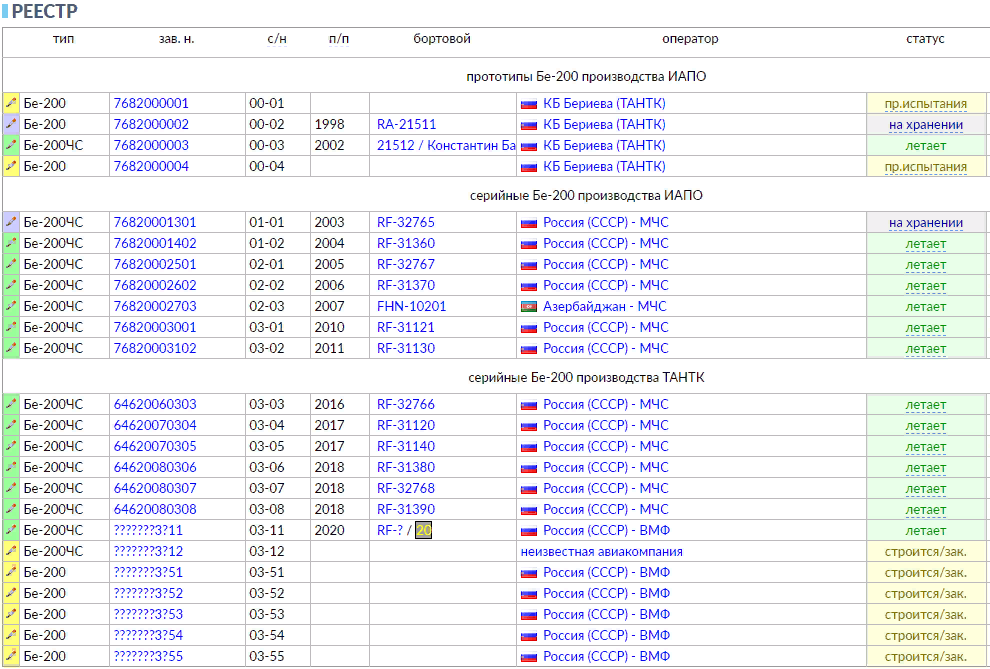Open the serial link ???????3?11
990x669 pixels.
(148, 530)
